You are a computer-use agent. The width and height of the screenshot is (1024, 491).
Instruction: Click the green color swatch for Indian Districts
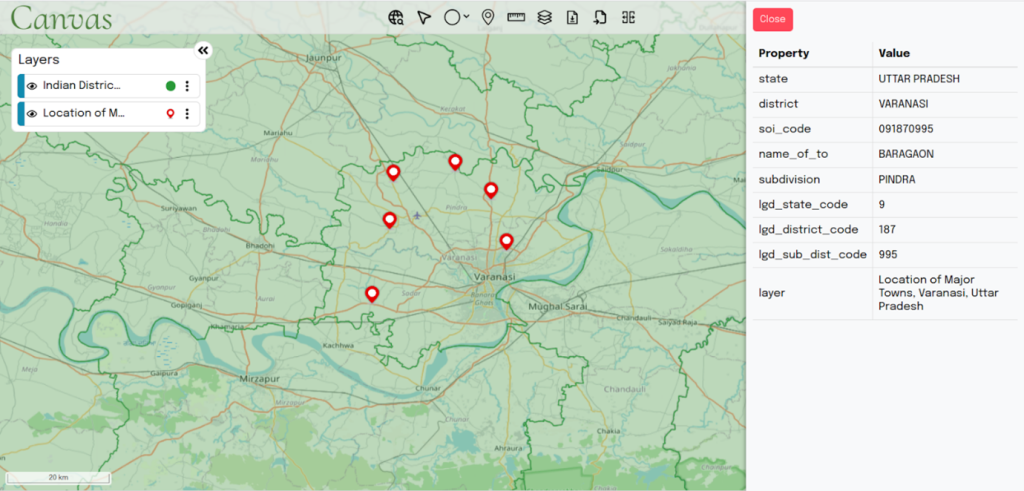171,86
